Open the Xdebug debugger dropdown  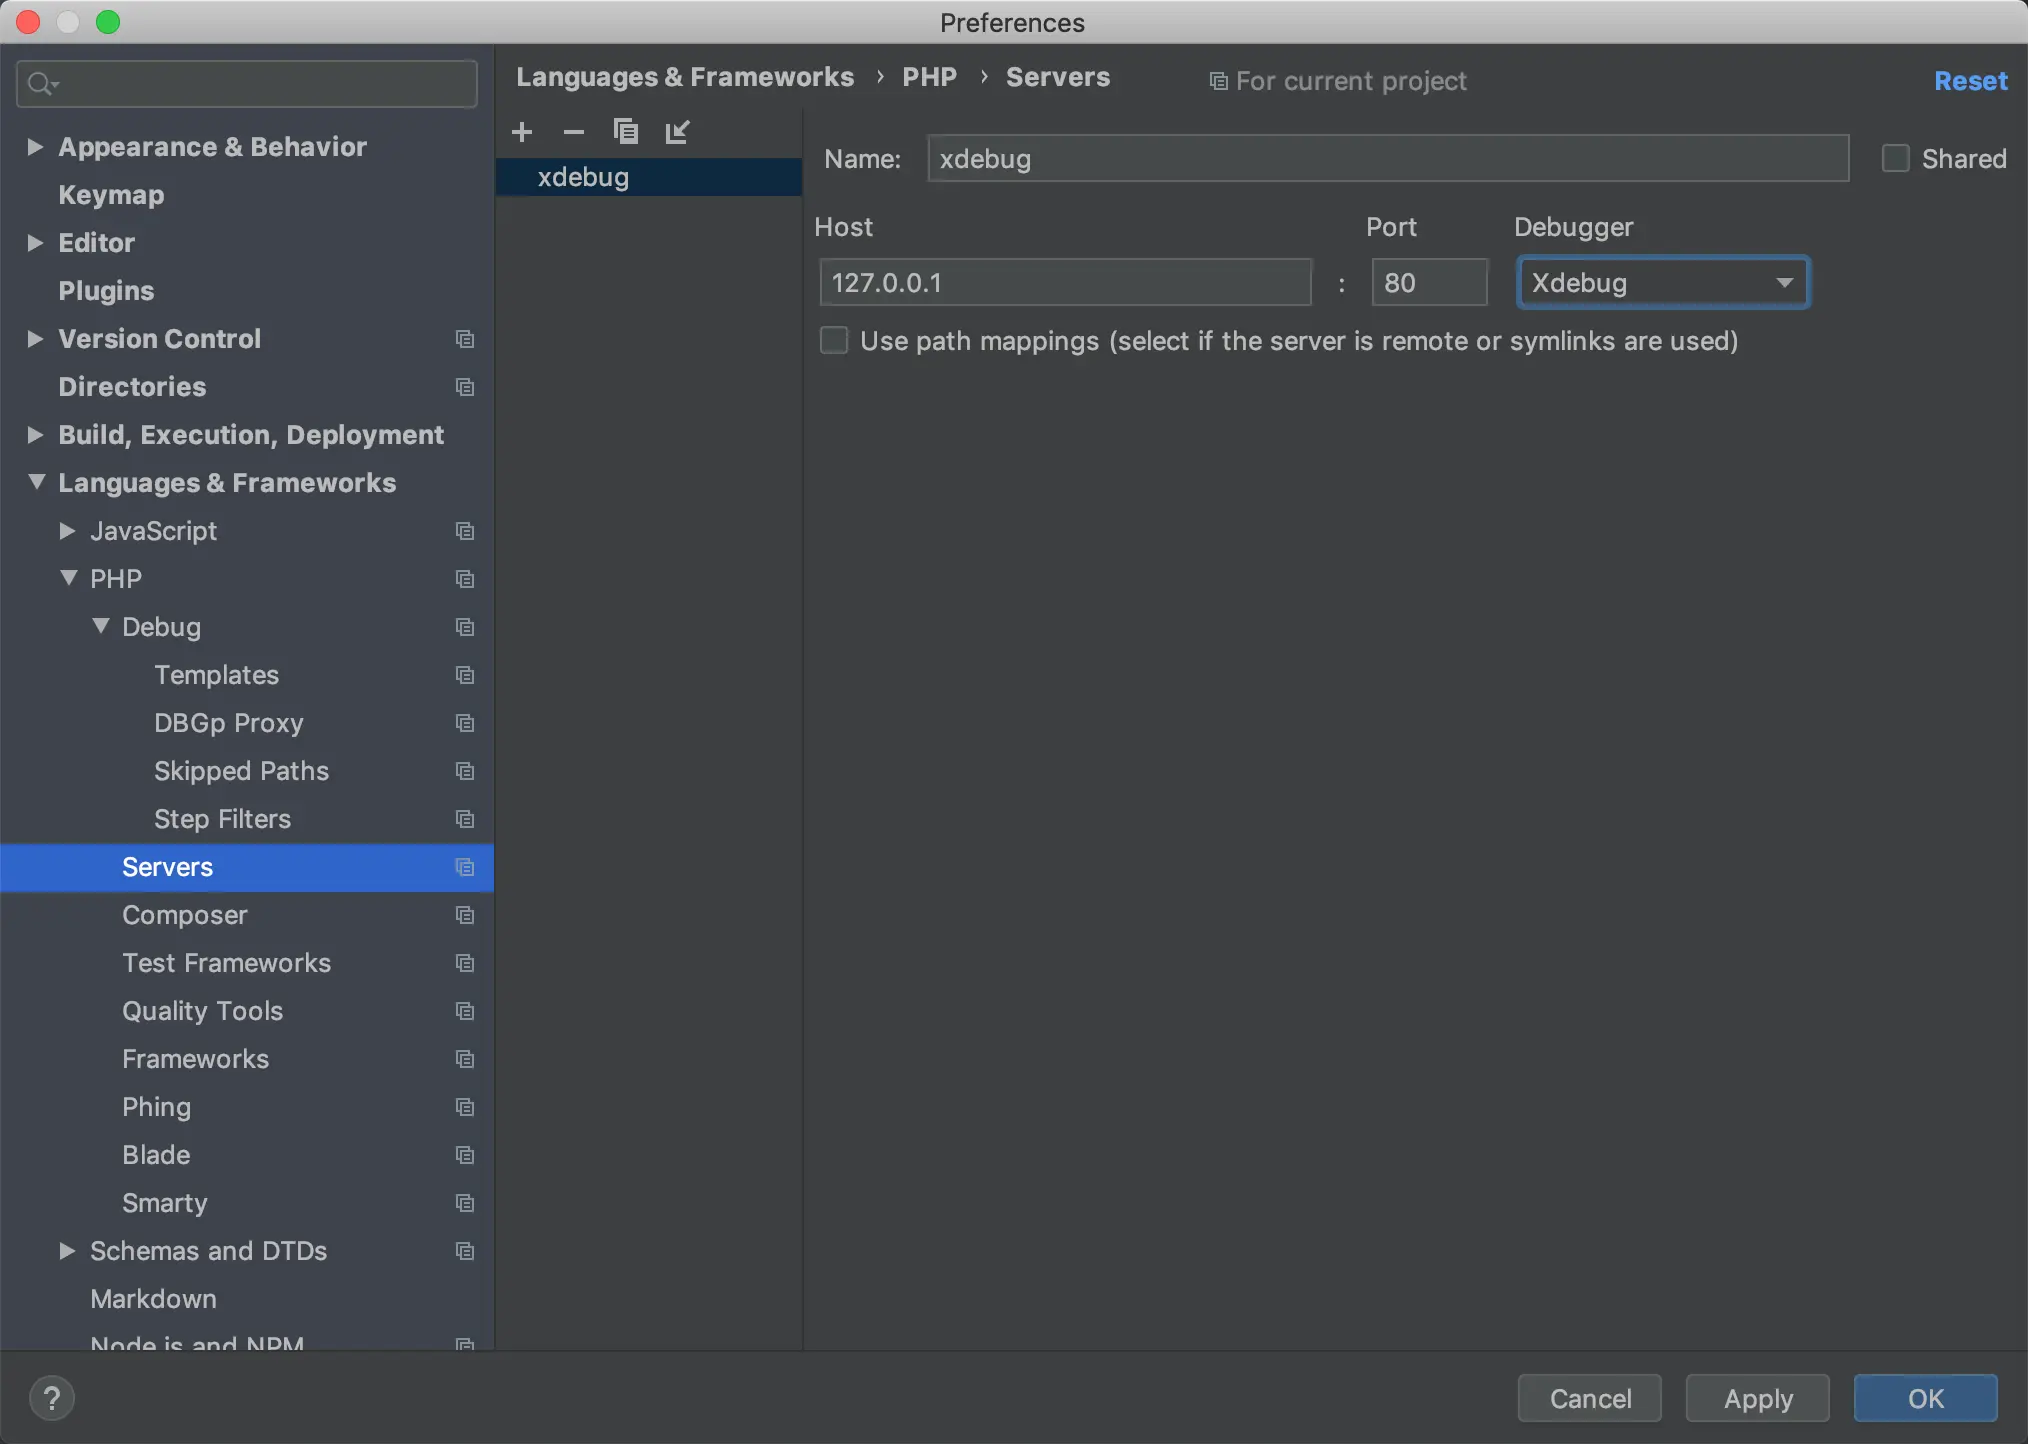click(x=1662, y=283)
